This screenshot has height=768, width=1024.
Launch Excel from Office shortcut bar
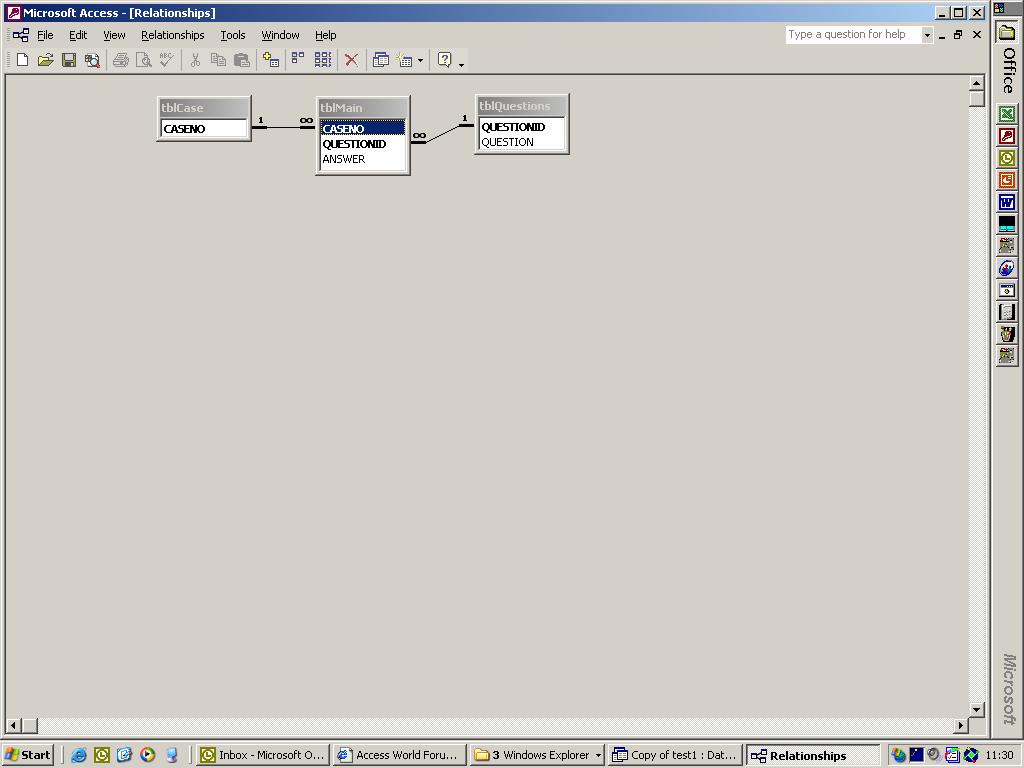coord(1006,114)
